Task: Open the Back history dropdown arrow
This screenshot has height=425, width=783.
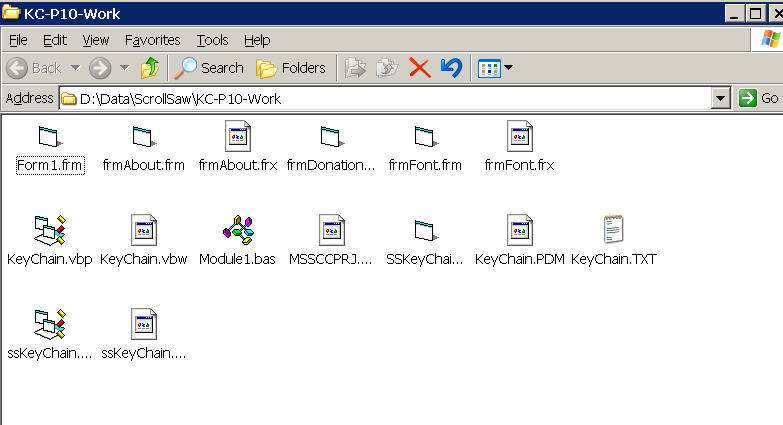Action: [75, 67]
